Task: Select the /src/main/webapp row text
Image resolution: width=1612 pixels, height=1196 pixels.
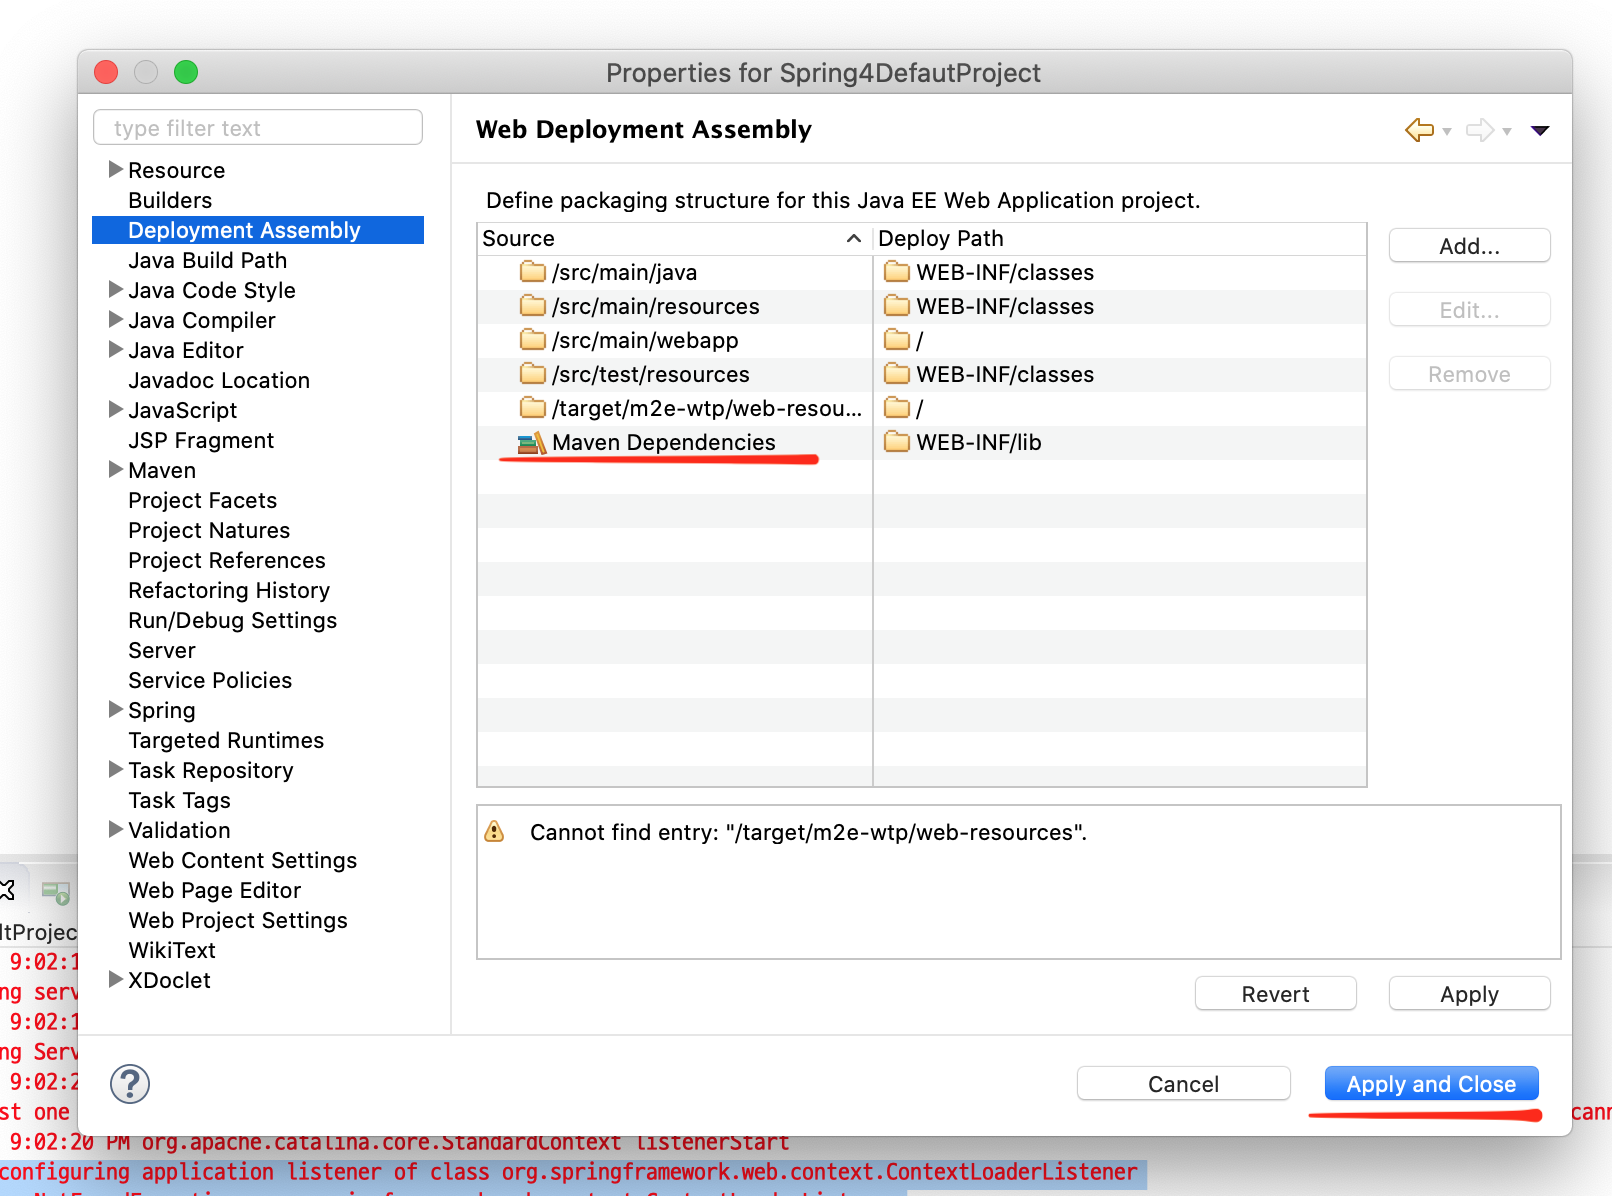Action: pyautogui.click(x=645, y=340)
